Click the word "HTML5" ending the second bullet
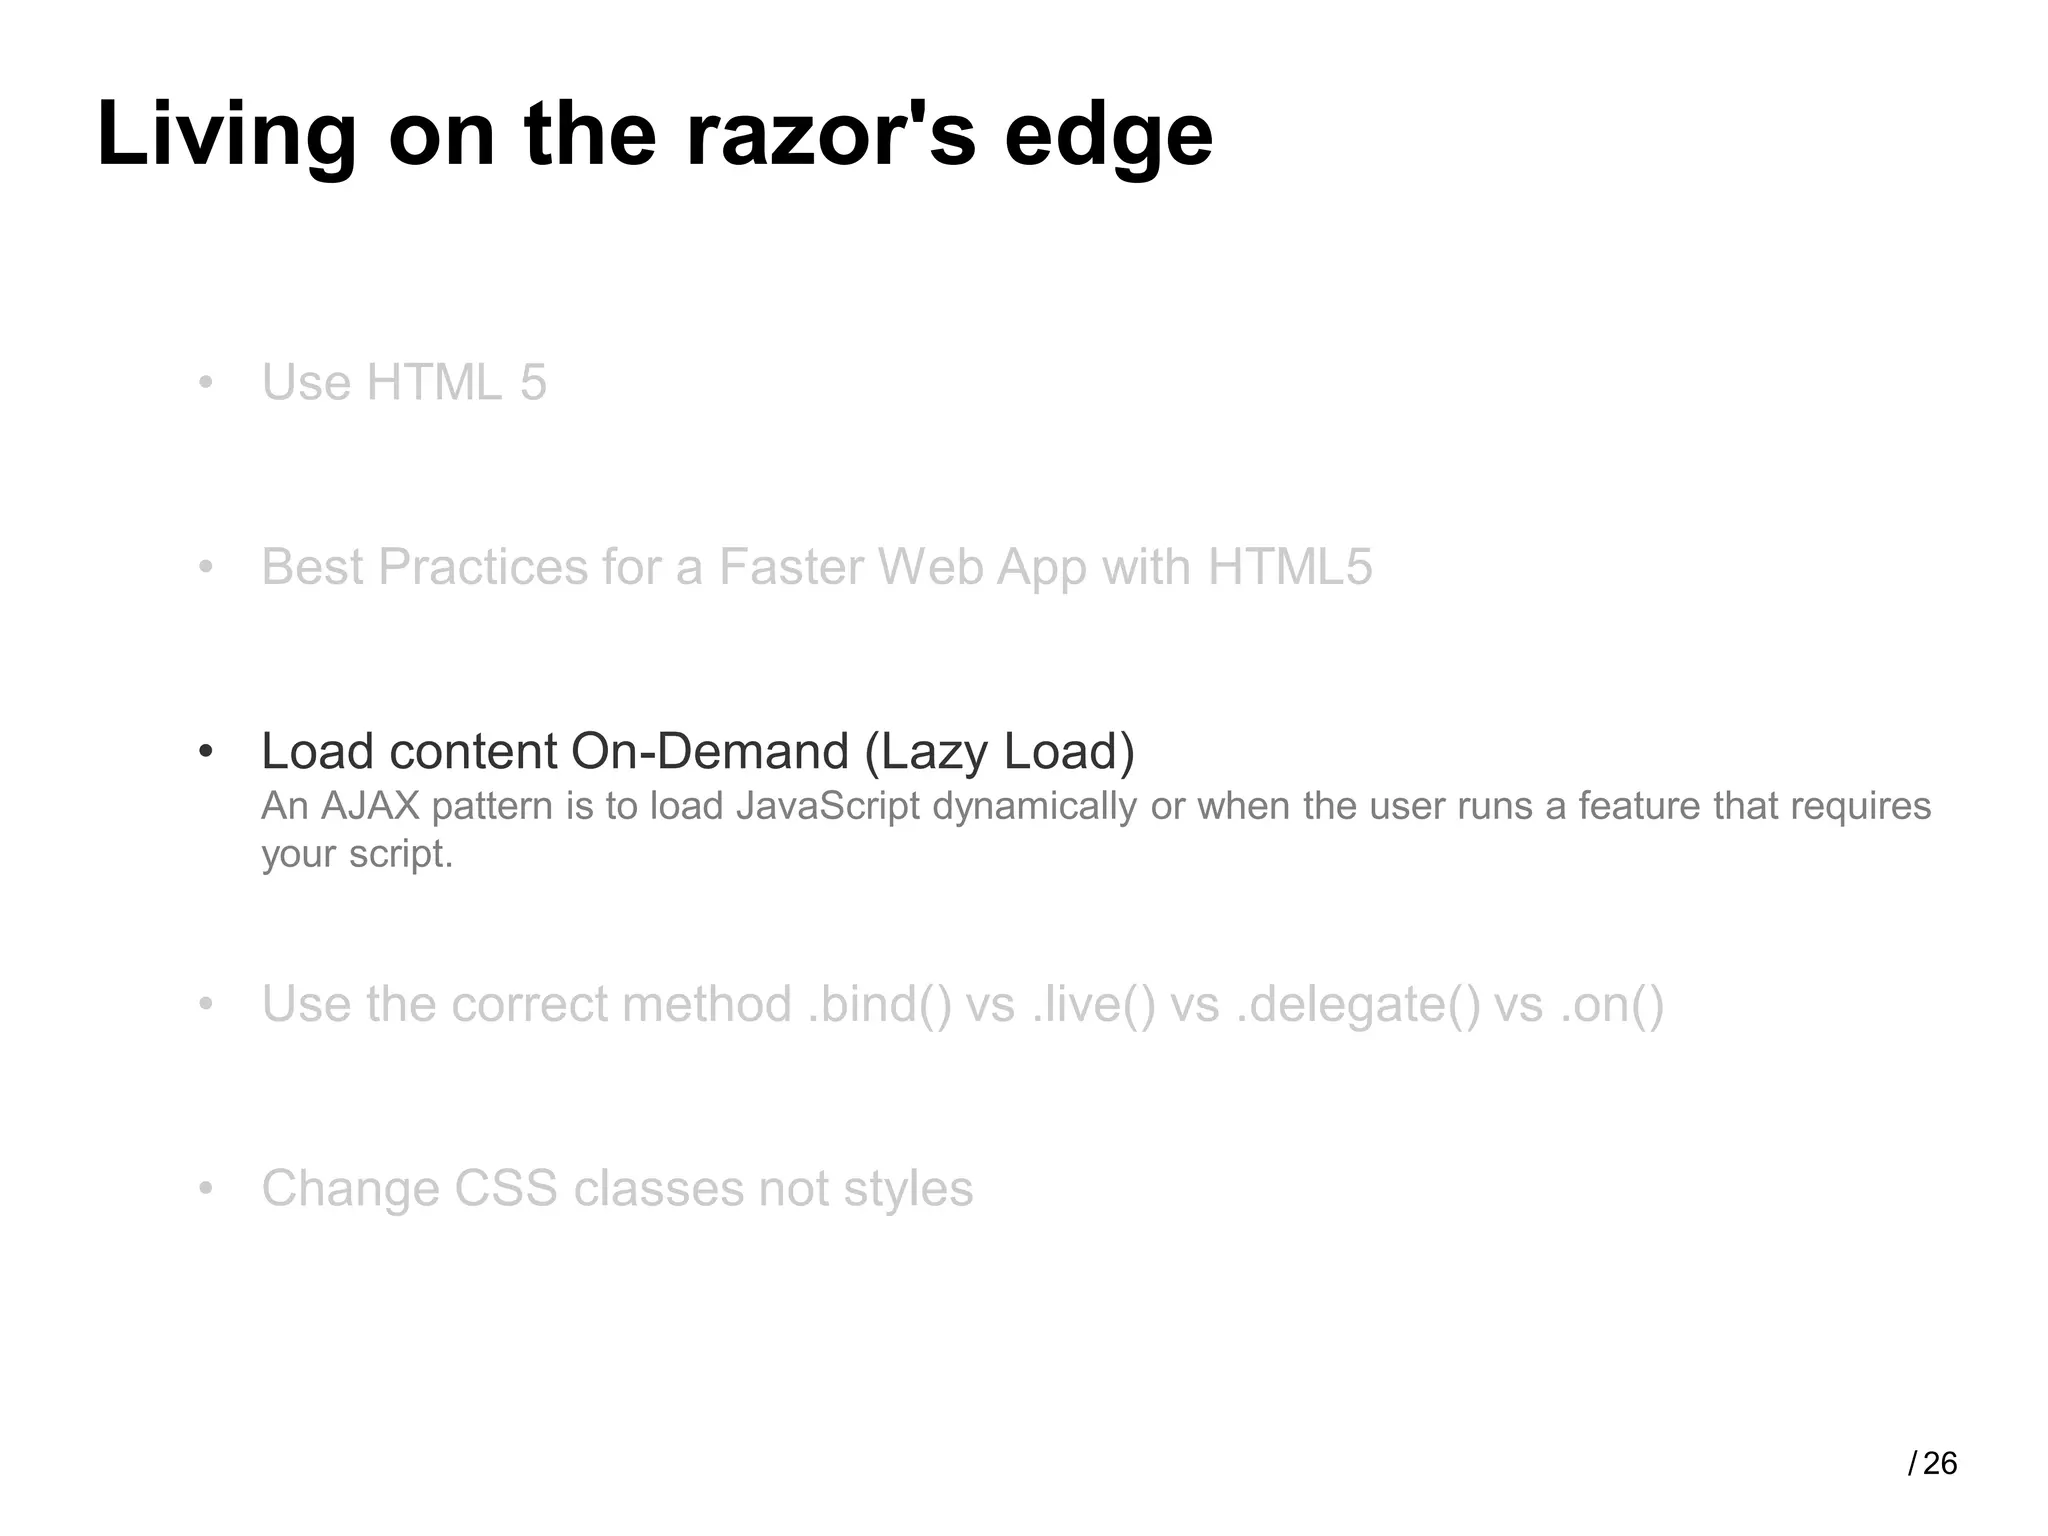The image size is (2048, 1536). (1289, 567)
